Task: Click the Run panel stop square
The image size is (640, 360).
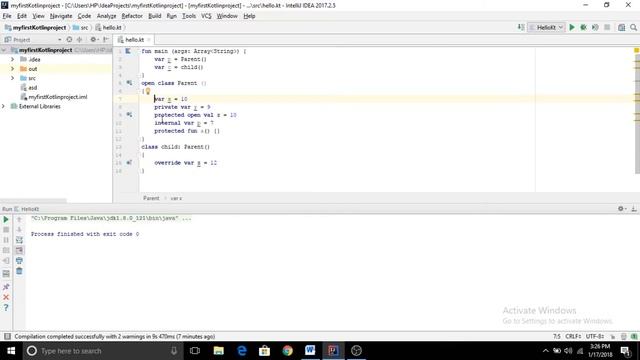Action: pos(6,230)
